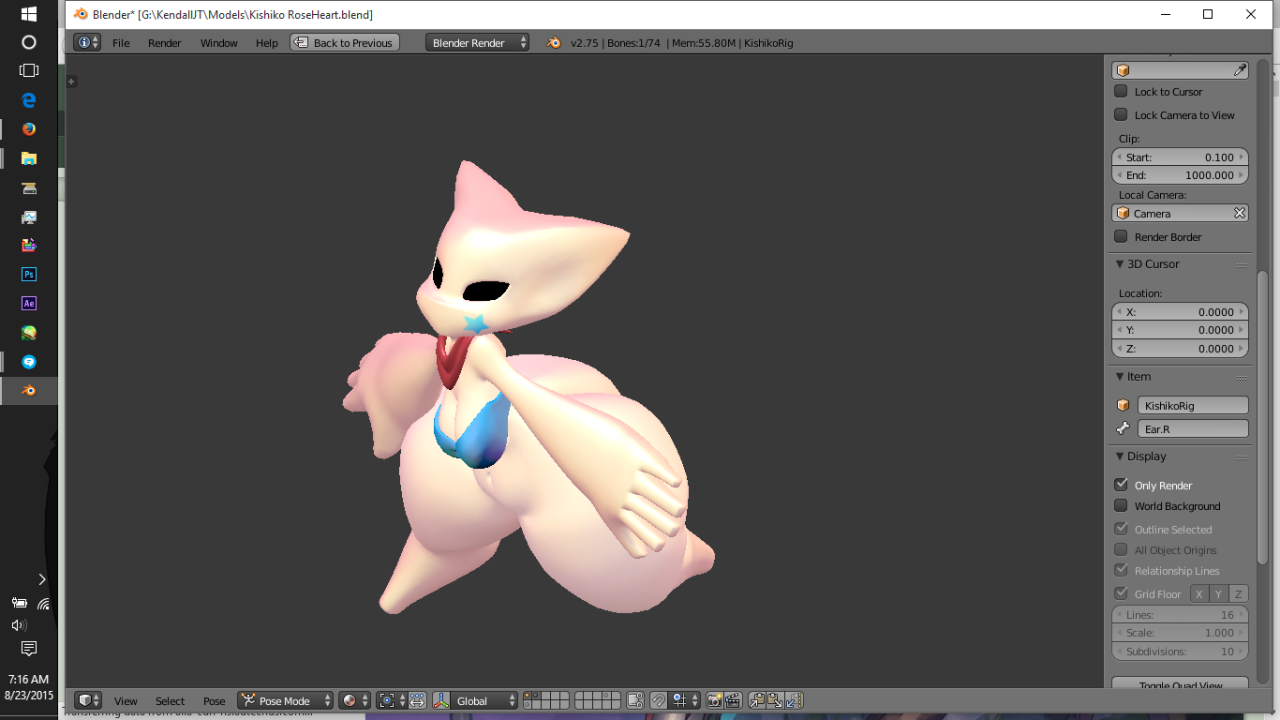Open the Global orientation dropdown
Image resolution: width=1280 pixels, height=720 pixels.
click(485, 701)
